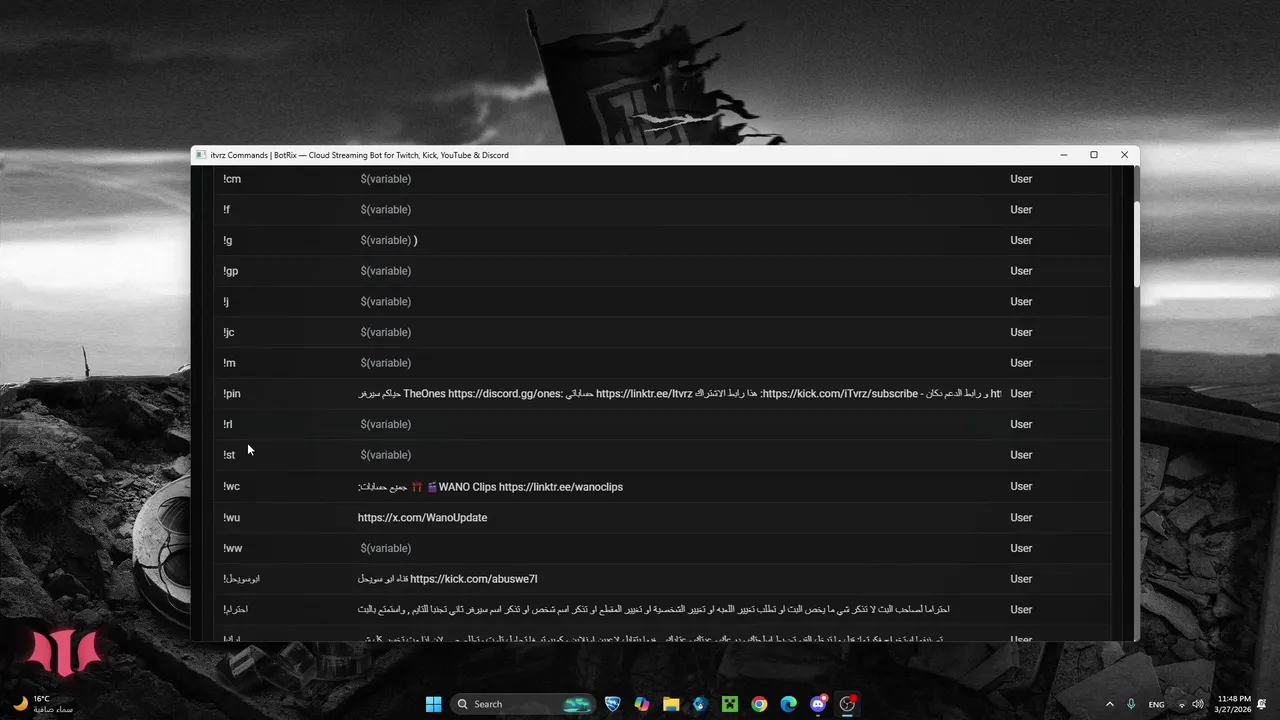Click the linktr.ee/Itvrz link in !pin row
Viewport: 1280px width, 720px height.
point(644,394)
